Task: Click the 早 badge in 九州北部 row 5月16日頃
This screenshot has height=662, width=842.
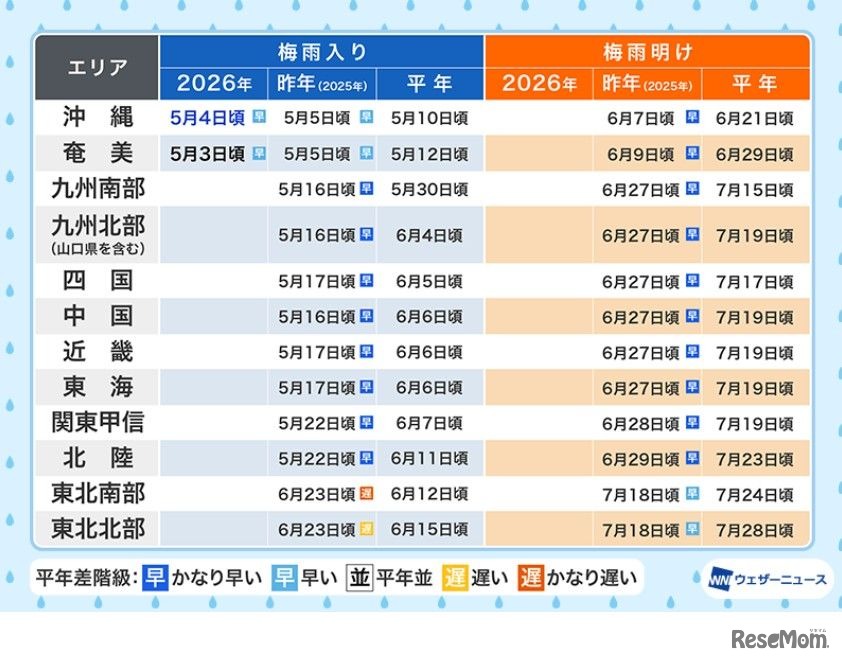Action: click(366, 234)
